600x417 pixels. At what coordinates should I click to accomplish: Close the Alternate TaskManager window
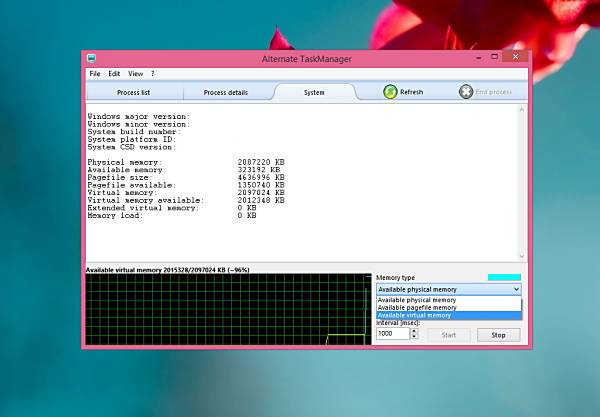click(515, 57)
